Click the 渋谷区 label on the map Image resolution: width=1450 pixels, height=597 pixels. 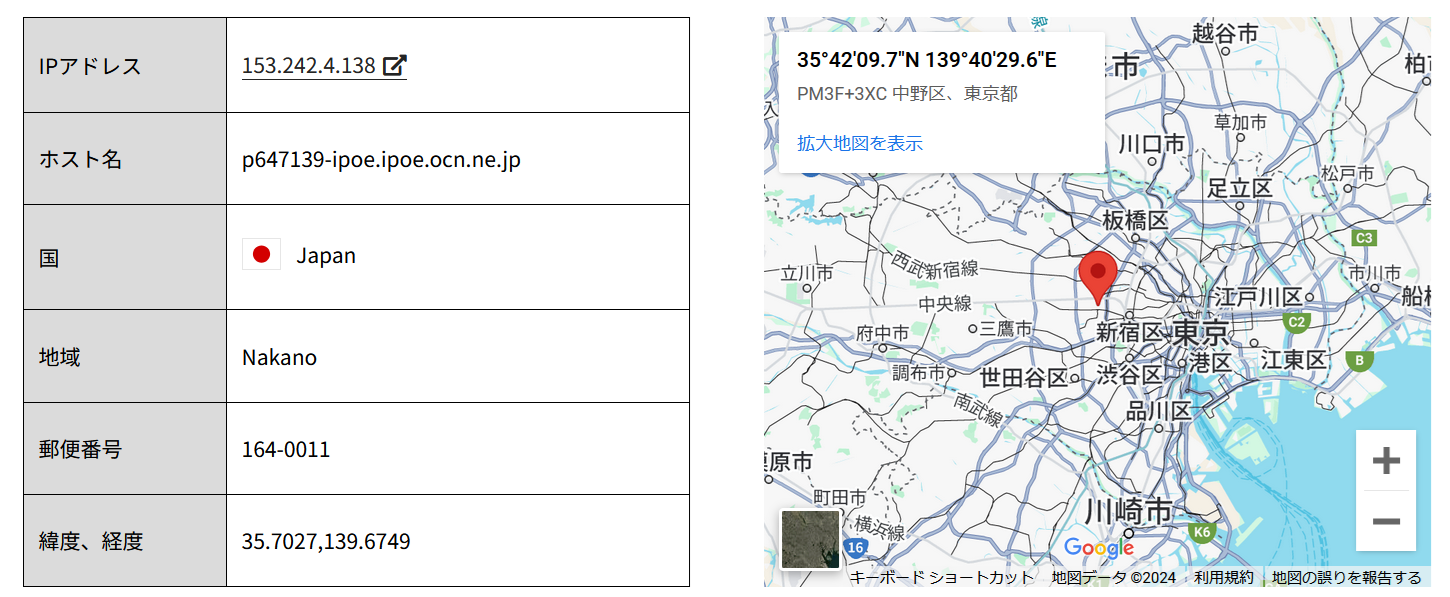[x=1130, y=375]
